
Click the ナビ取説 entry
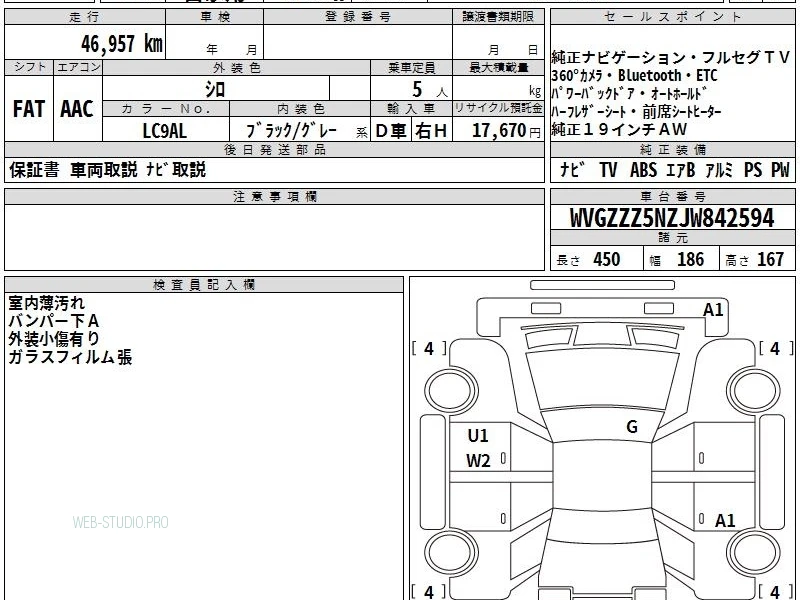(176, 170)
